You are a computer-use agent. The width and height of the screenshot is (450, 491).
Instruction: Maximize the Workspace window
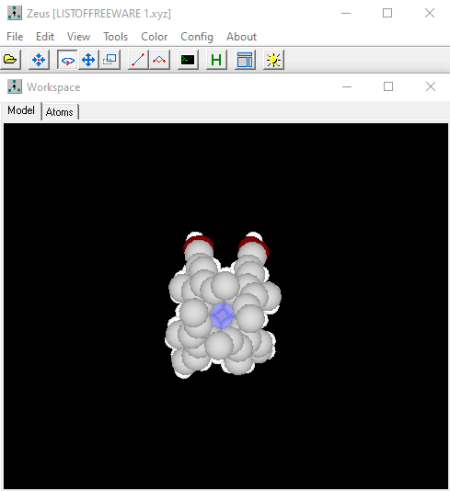pyautogui.click(x=388, y=87)
